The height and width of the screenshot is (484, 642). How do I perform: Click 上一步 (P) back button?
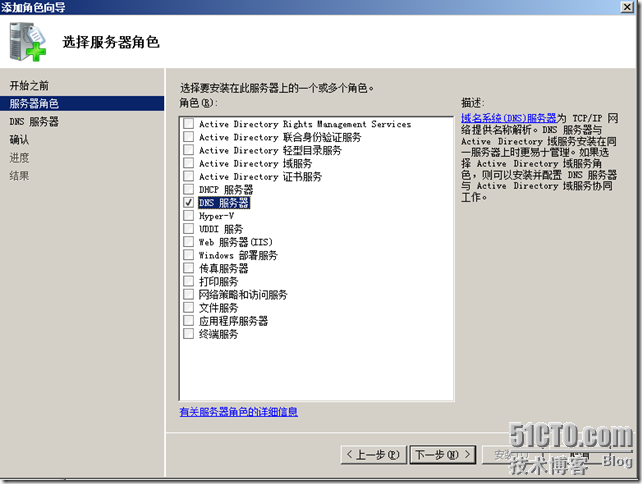[373, 455]
